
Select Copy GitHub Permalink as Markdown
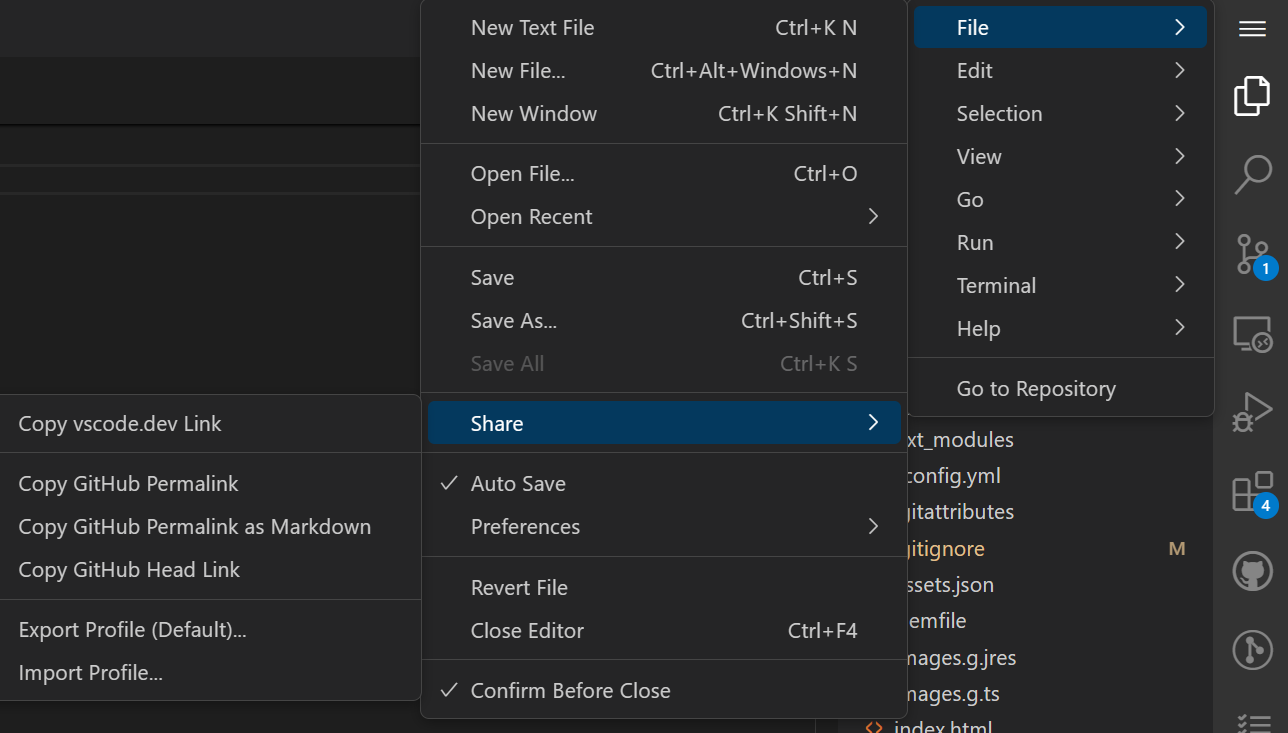tap(209, 527)
